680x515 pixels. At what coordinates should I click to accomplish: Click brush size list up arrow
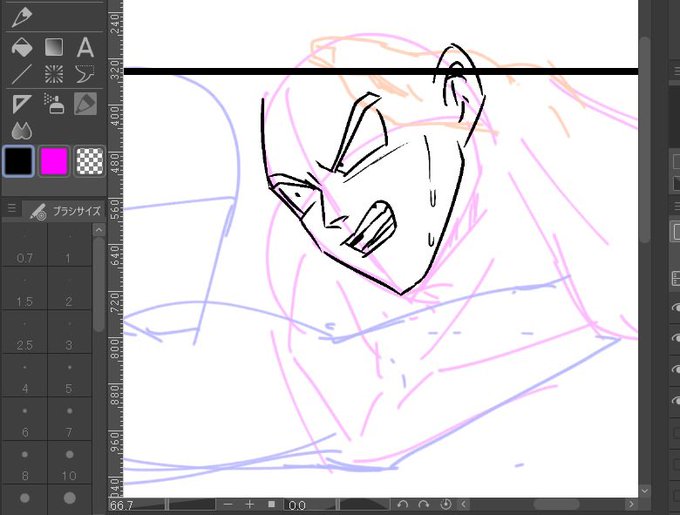99,230
